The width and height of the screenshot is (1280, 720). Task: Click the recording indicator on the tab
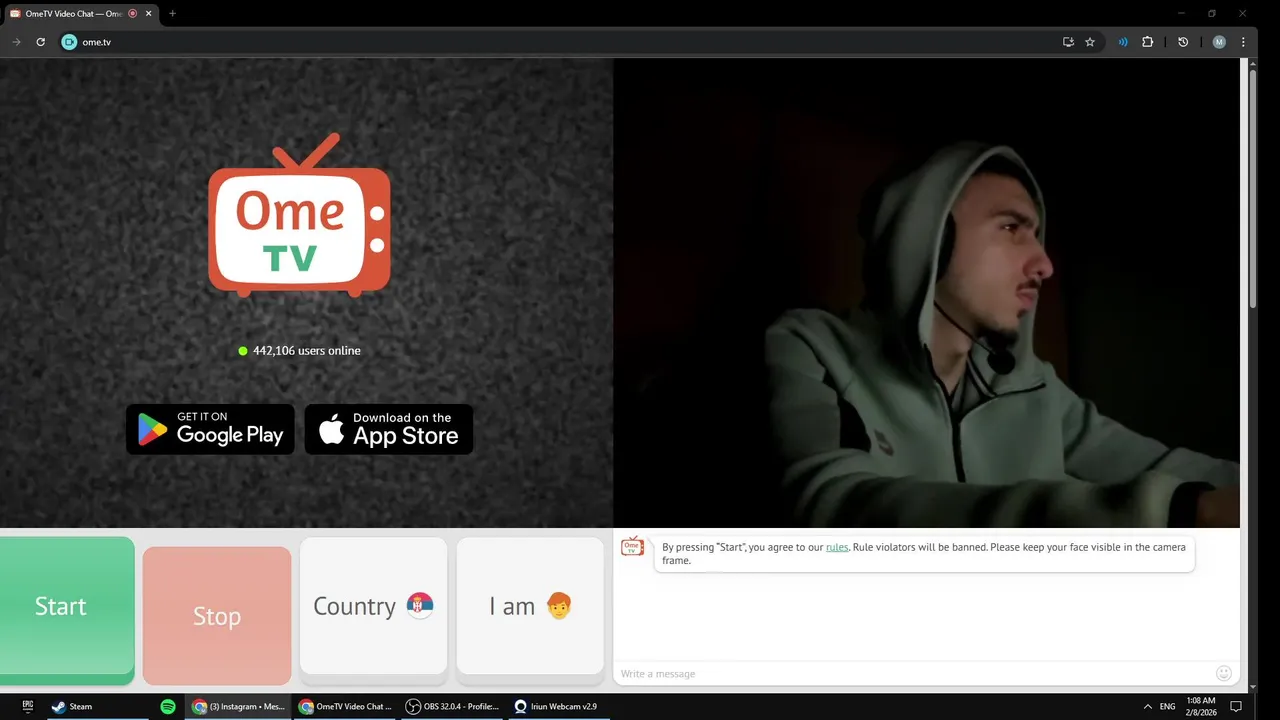(x=133, y=13)
